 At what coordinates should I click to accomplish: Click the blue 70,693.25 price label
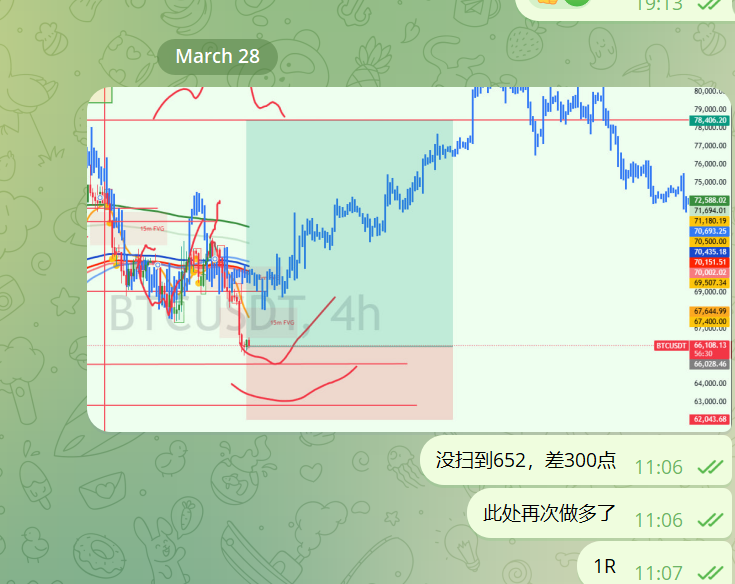(x=709, y=231)
